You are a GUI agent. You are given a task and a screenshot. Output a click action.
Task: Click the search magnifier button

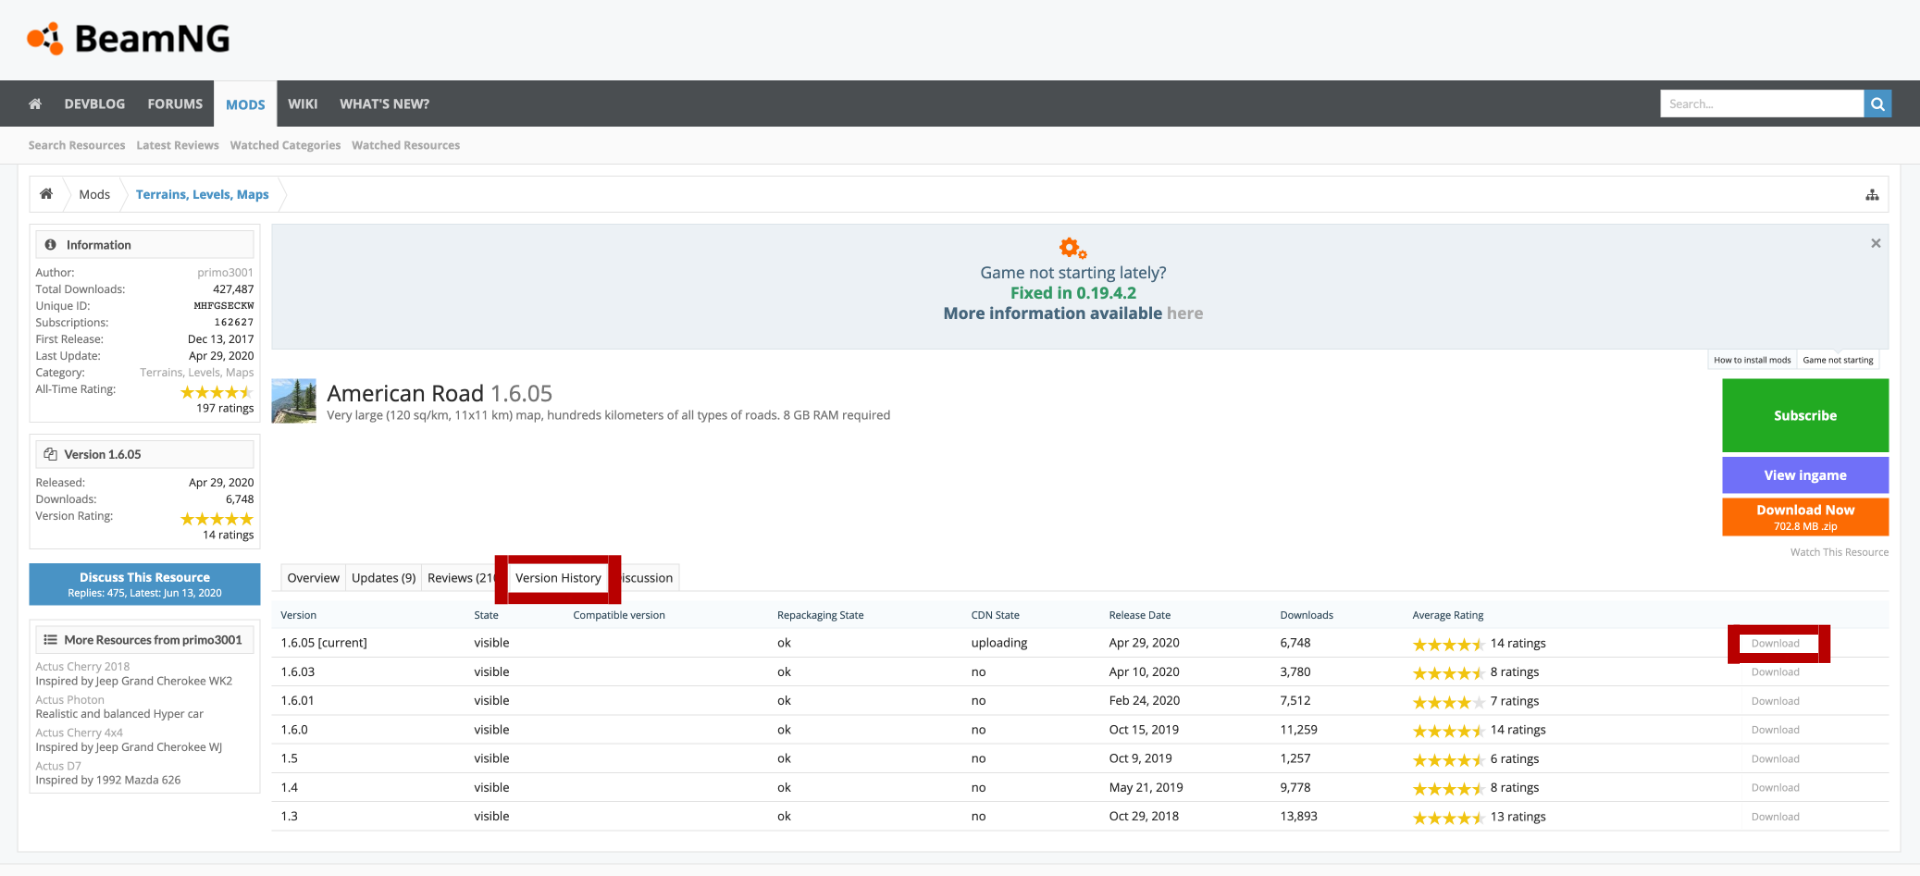(1877, 104)
